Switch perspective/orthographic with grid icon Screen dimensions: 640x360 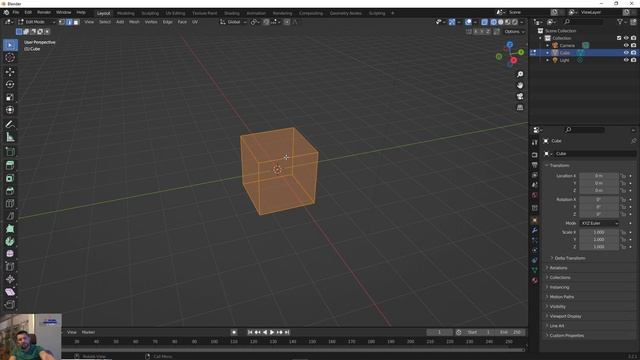click(x=520, y=107)
